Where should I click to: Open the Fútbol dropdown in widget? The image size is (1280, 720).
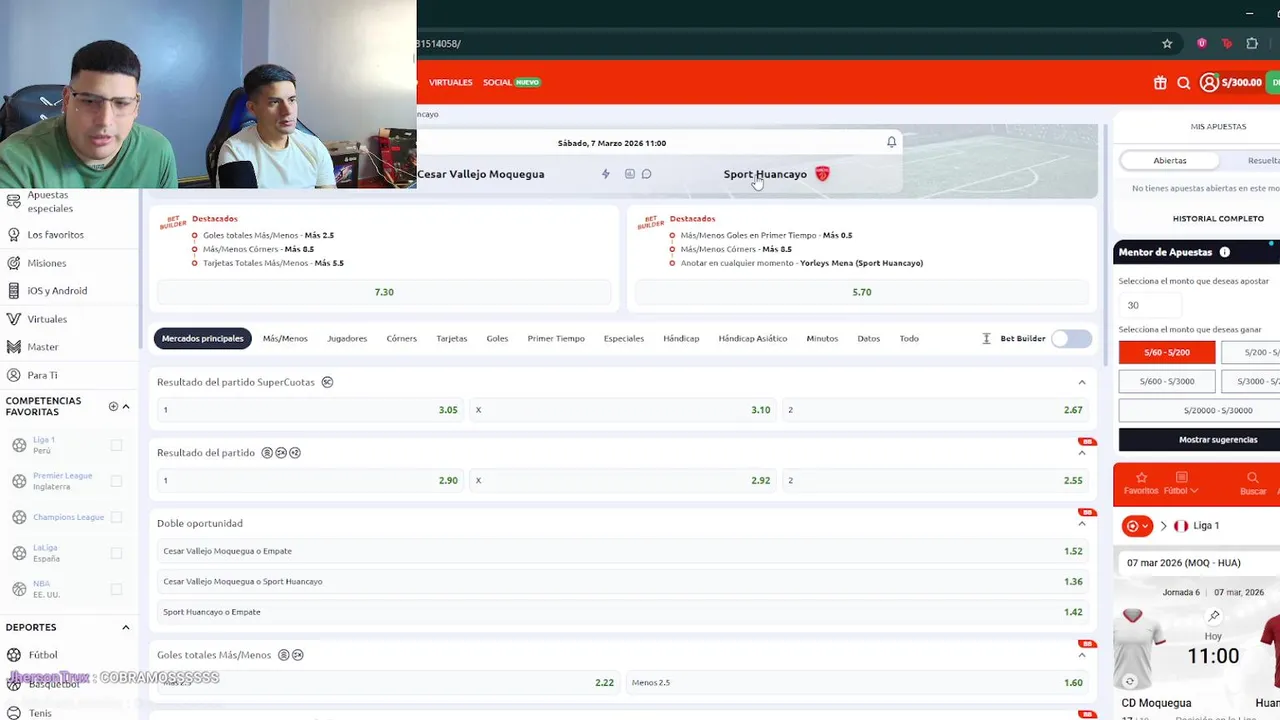pos(1181,482)
